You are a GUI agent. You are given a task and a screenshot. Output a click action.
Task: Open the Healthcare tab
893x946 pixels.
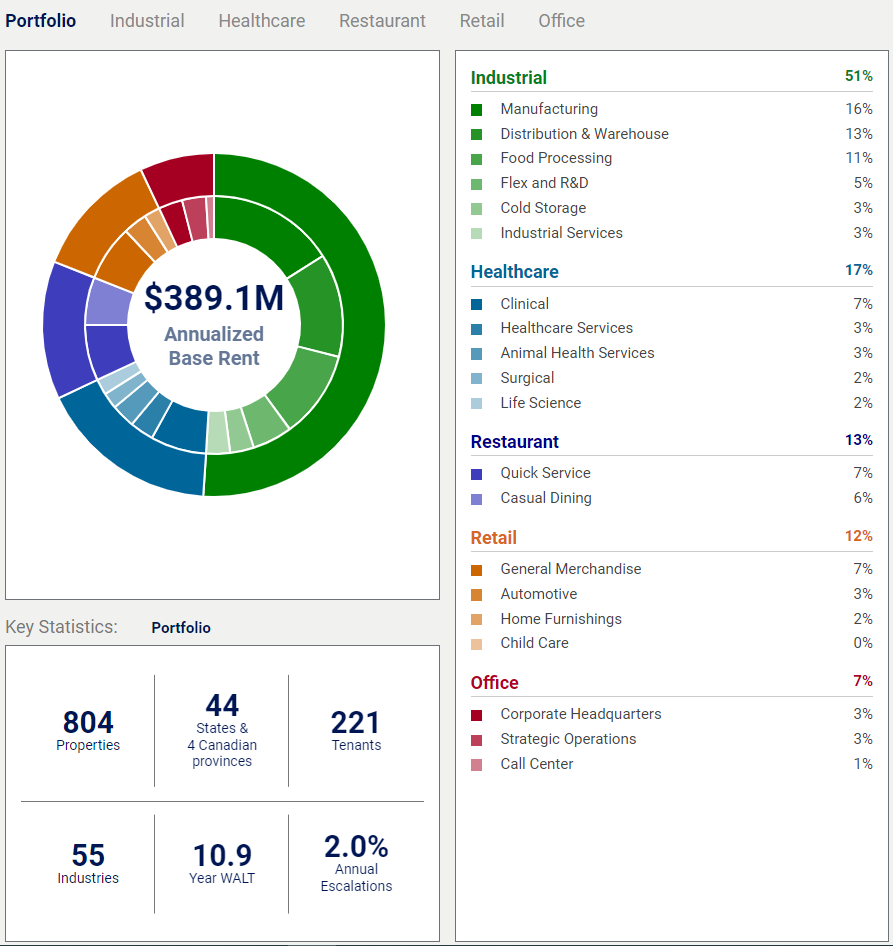click(x=261, y=21)
